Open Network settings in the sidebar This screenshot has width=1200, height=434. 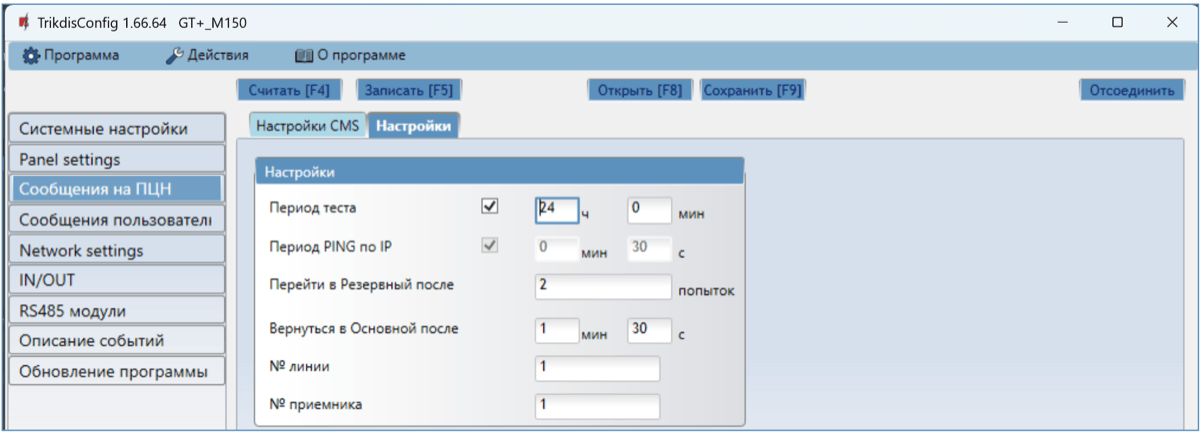click(116, 250)
